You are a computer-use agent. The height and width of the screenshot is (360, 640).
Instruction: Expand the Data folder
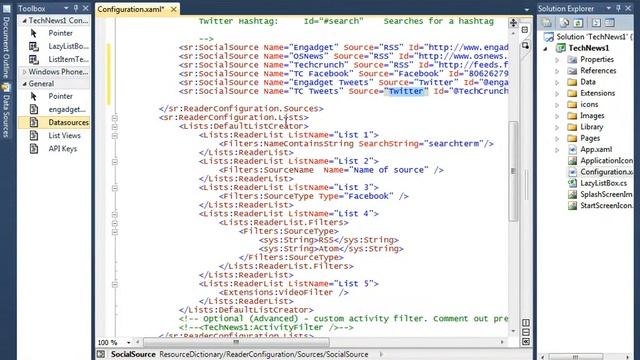(557, 82)
